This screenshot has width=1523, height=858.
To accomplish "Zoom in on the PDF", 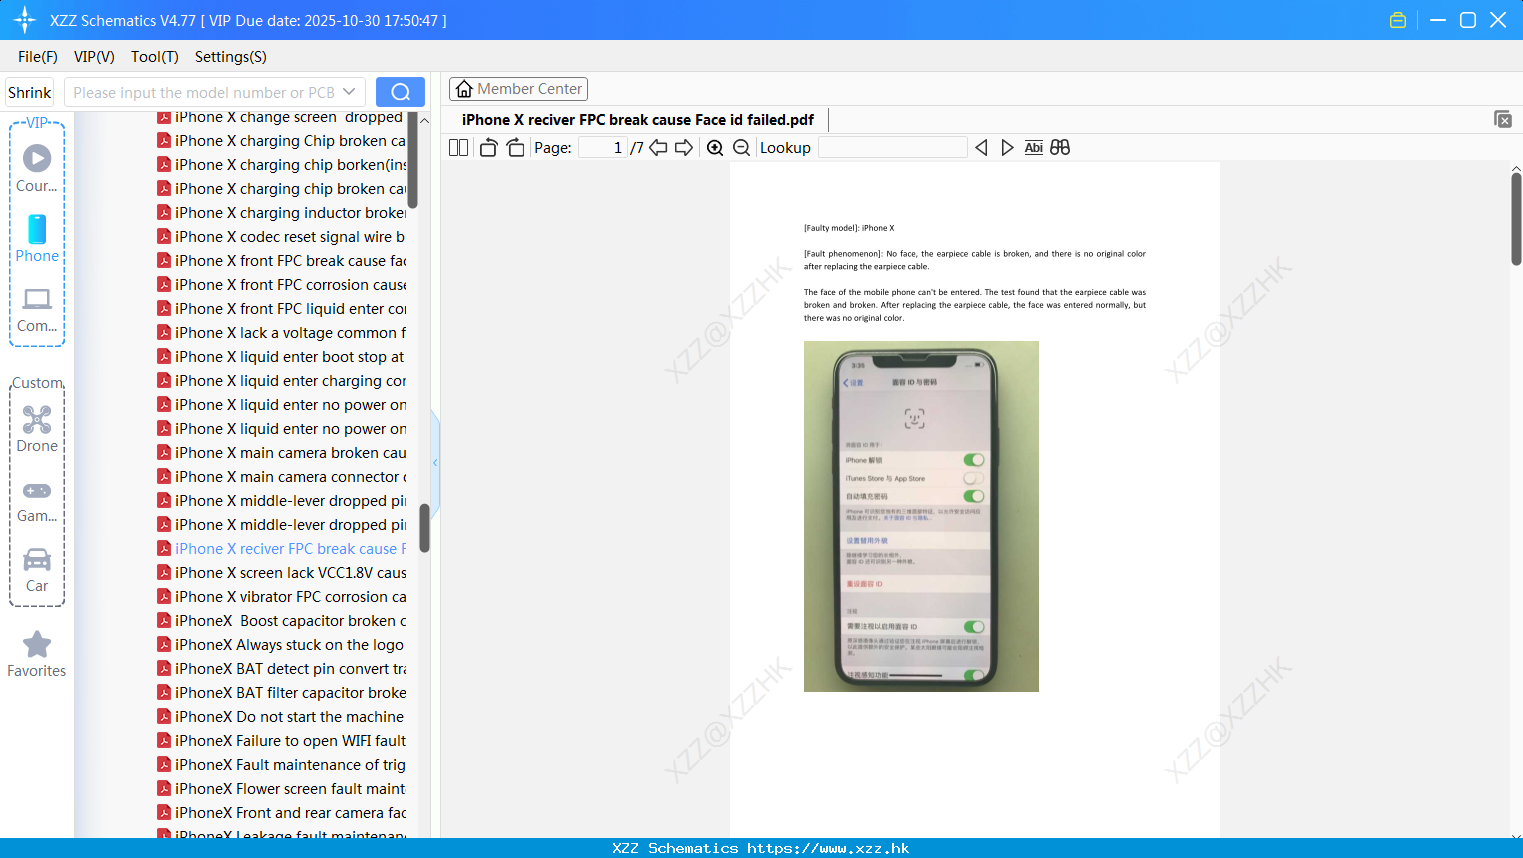I will point(715,147).
